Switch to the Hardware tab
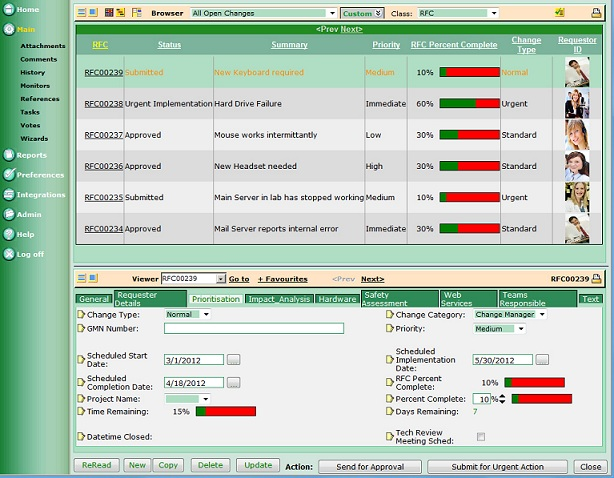The image size is (614, 478). [x=337, y=299]
